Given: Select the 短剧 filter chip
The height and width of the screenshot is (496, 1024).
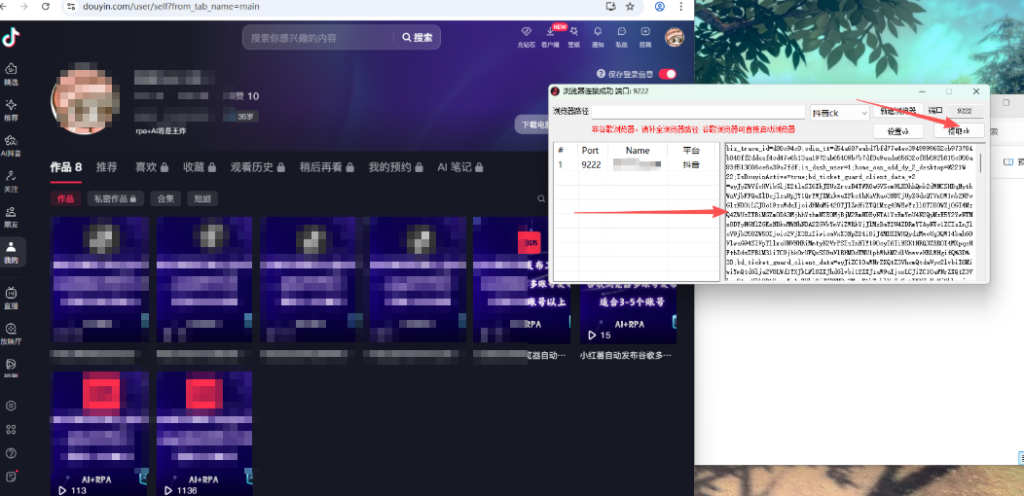Looking at the screenshot, I should 202,198.
